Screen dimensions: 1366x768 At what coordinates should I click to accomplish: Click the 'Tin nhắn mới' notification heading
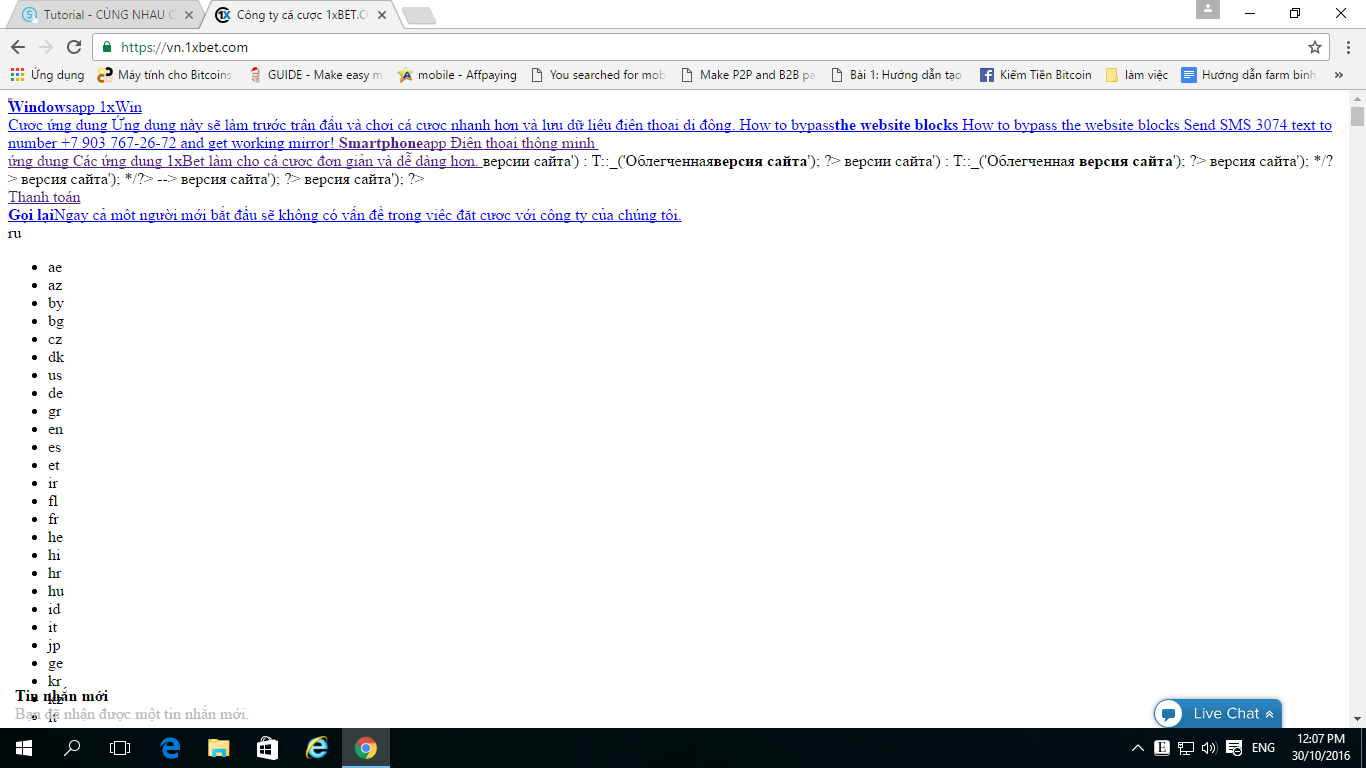point(62,696)
